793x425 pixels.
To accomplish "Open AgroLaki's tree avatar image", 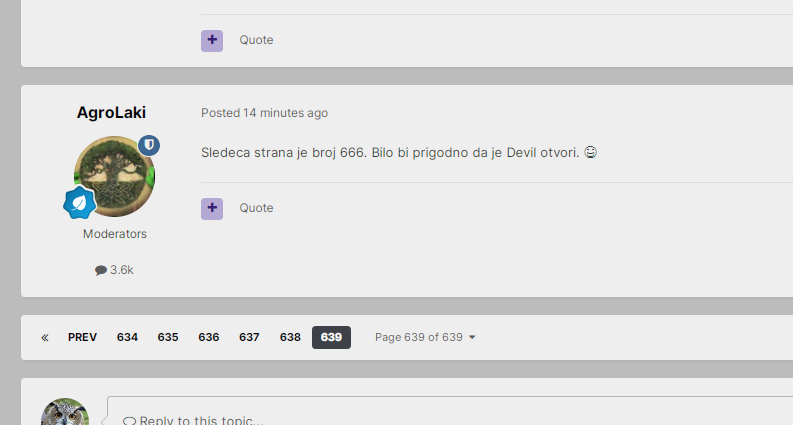I will pos(115,177).
